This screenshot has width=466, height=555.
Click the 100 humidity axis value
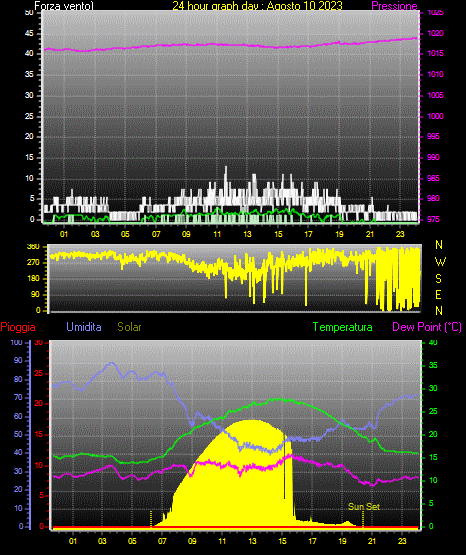pyautogui.click(x=16, y=342)
